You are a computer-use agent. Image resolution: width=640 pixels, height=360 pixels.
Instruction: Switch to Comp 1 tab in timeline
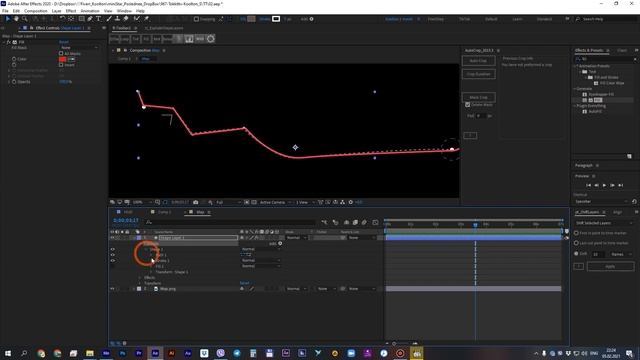pos(164,212)
